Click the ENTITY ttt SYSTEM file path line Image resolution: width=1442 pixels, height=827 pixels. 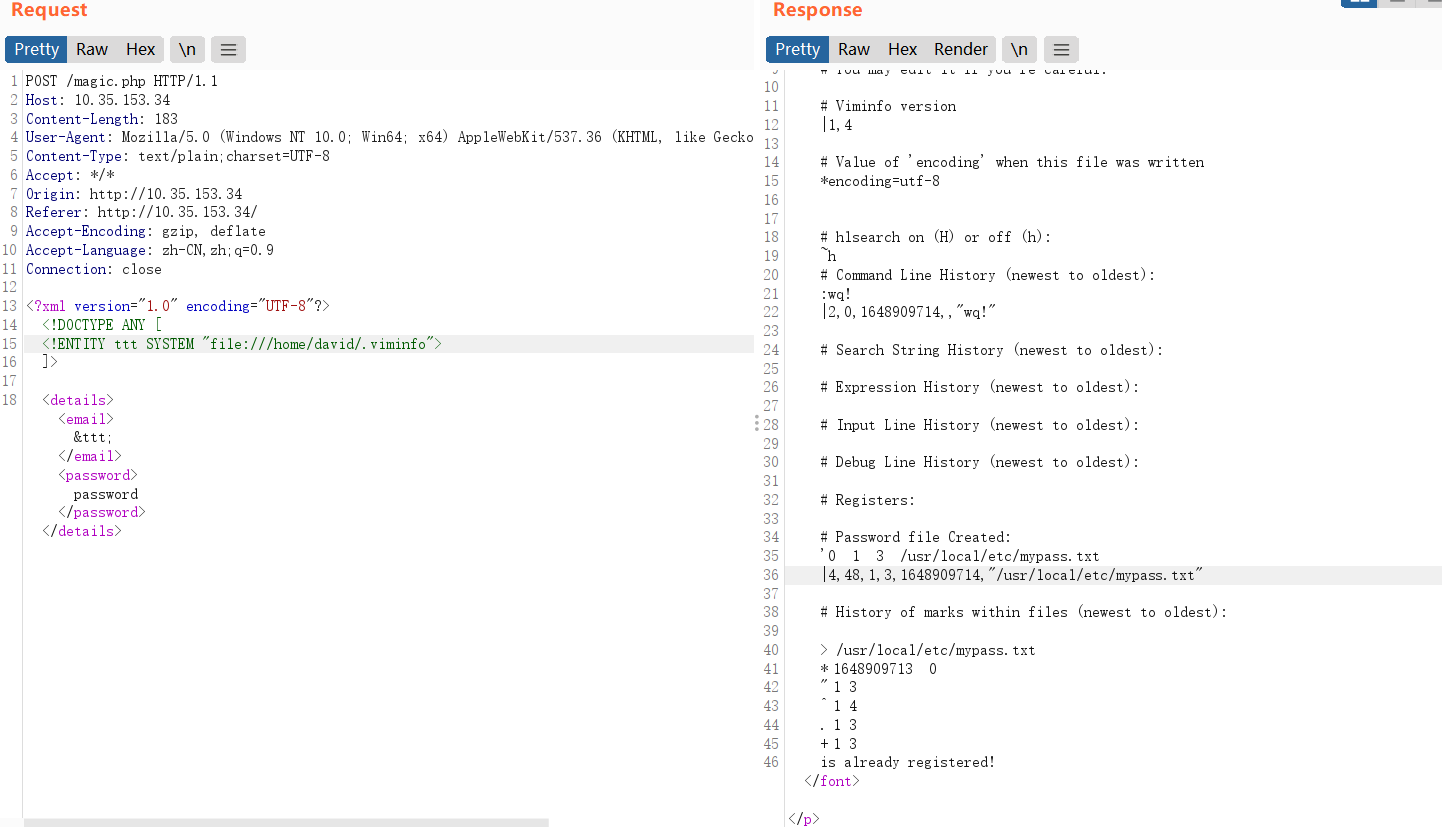coord(242,344)
